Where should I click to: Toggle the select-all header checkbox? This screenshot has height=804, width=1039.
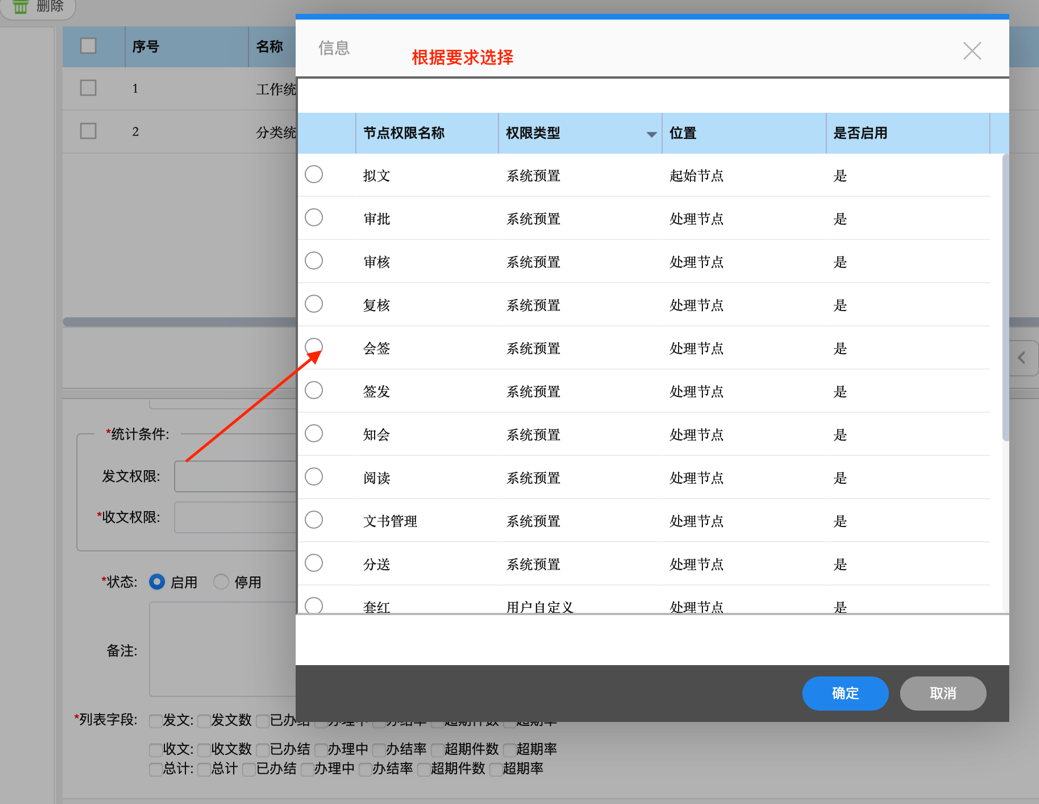[x=88, y=46]
